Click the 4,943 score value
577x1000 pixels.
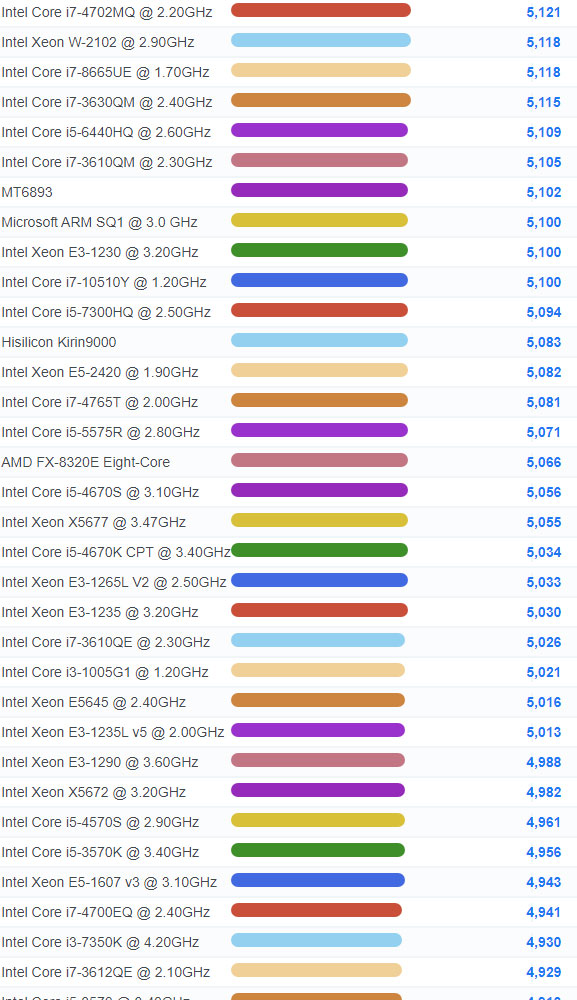click(544, 881)
